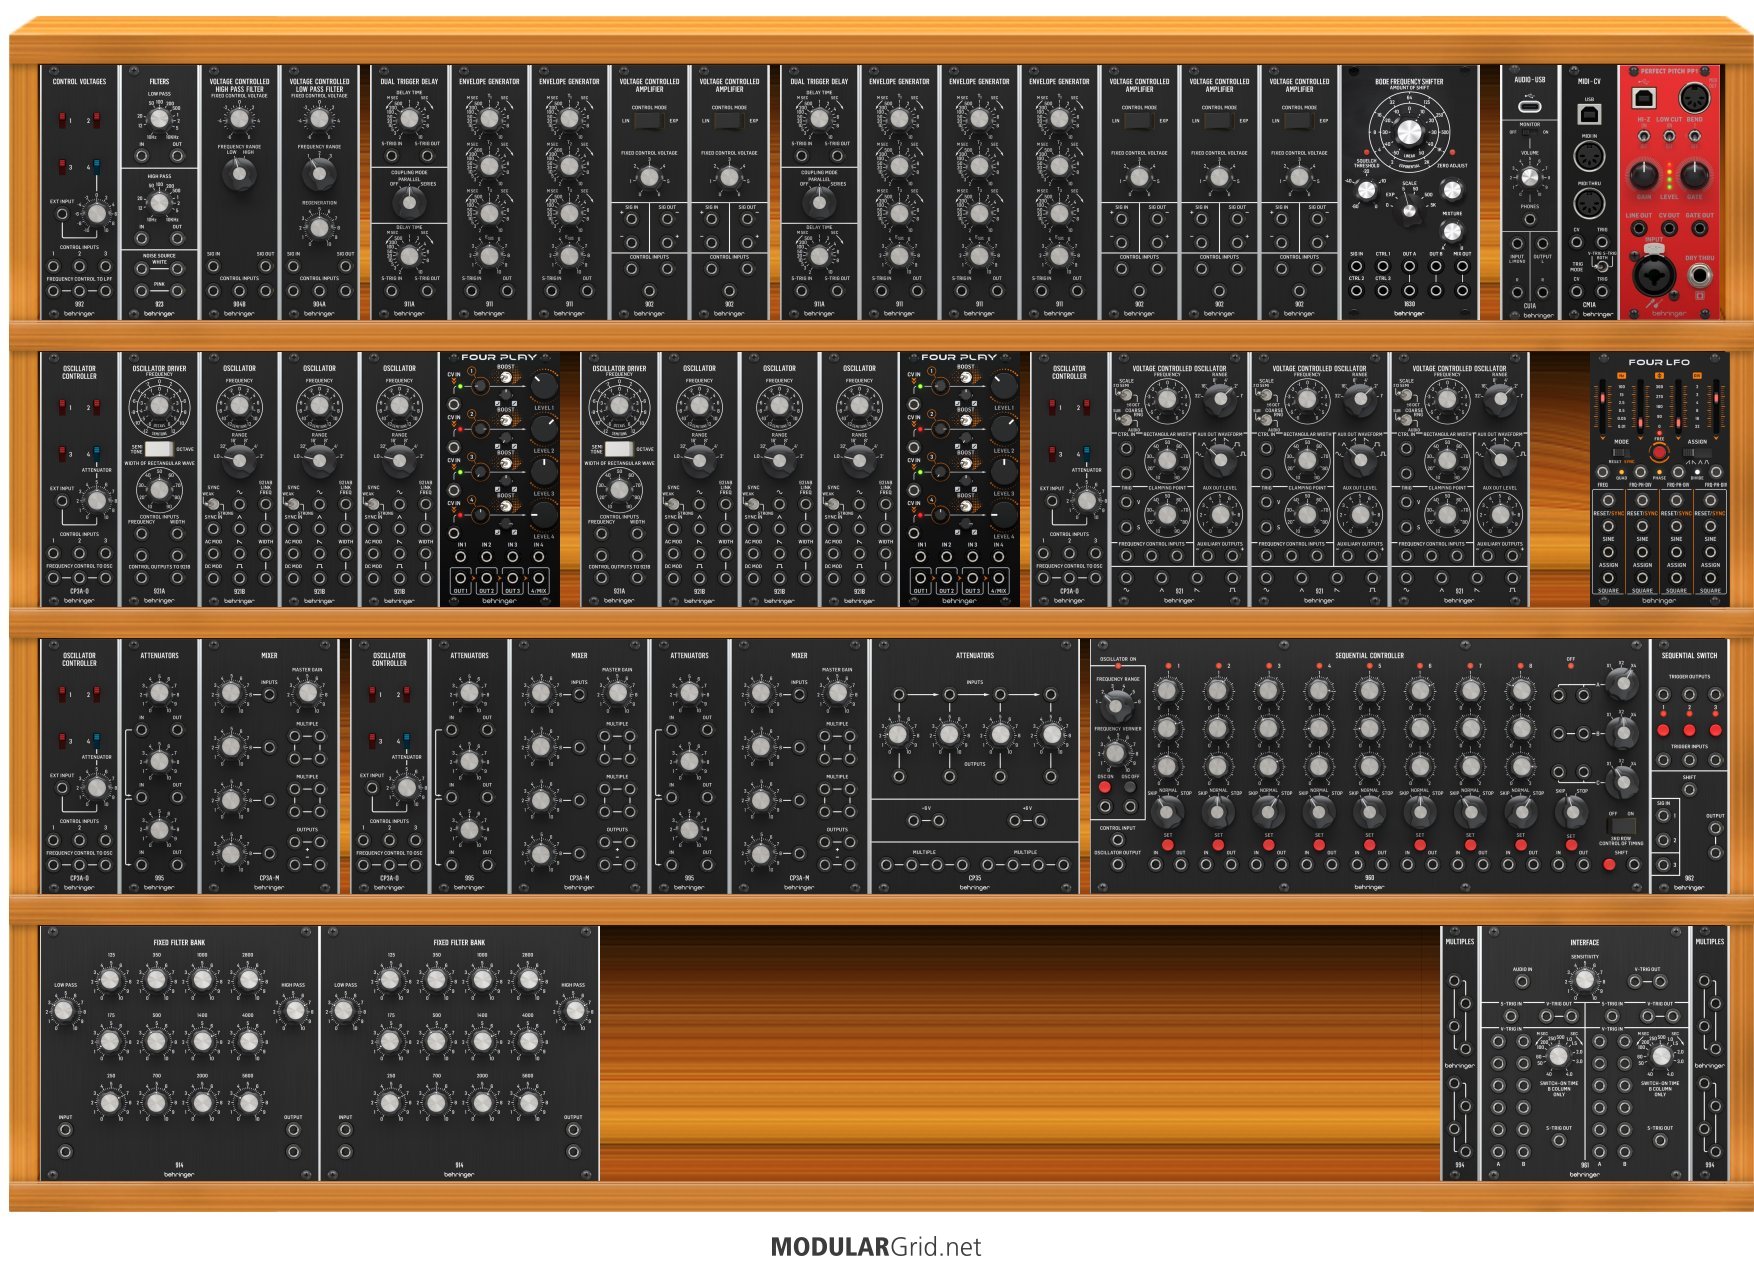Click FREQUENCY RANGE selector on Sequential Controller
The width and height of the screenshot is (1754, 1268).
pyautogui.click(x=1115, y=706)
